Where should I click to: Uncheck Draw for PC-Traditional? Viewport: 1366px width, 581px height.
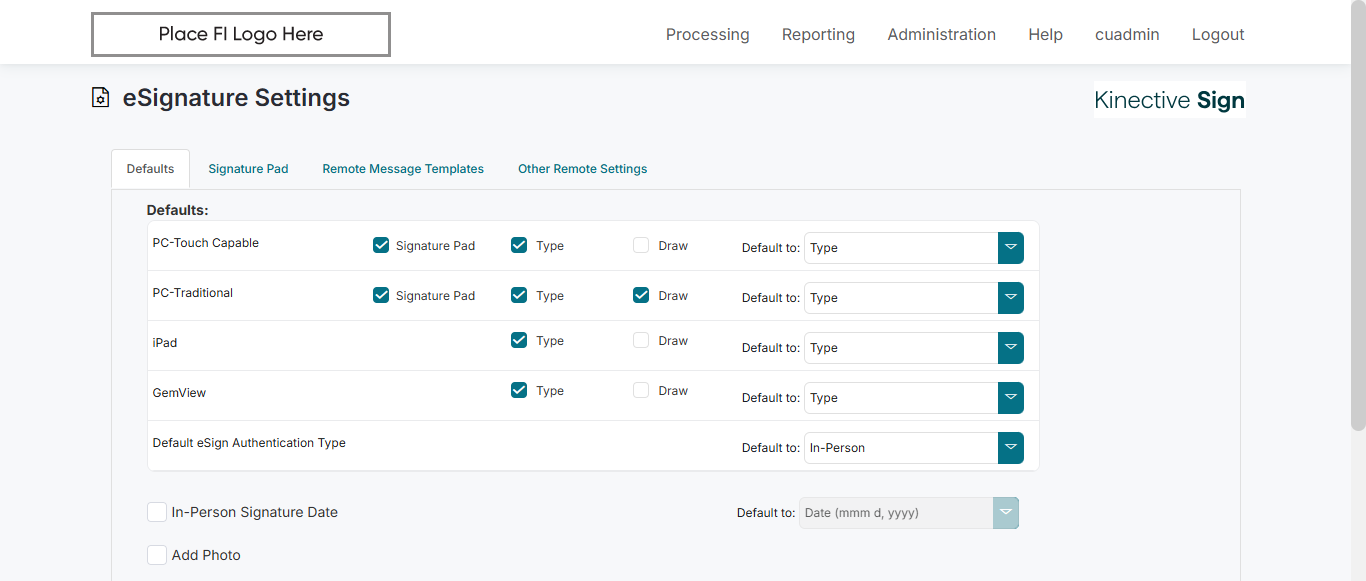(641, 295)
